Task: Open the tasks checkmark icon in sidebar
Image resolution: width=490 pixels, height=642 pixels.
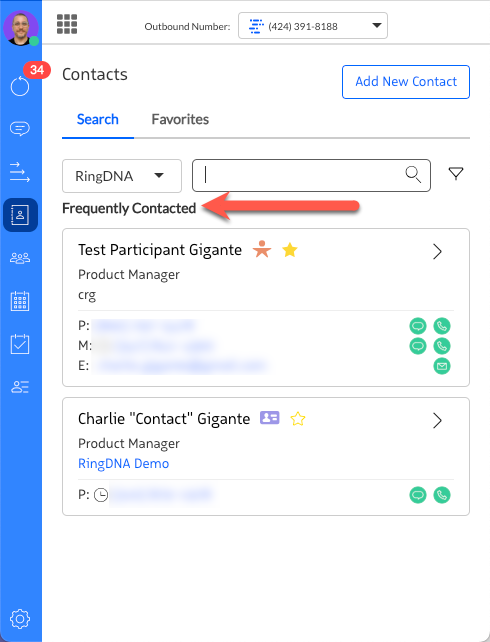Action: tap(20, 344)
